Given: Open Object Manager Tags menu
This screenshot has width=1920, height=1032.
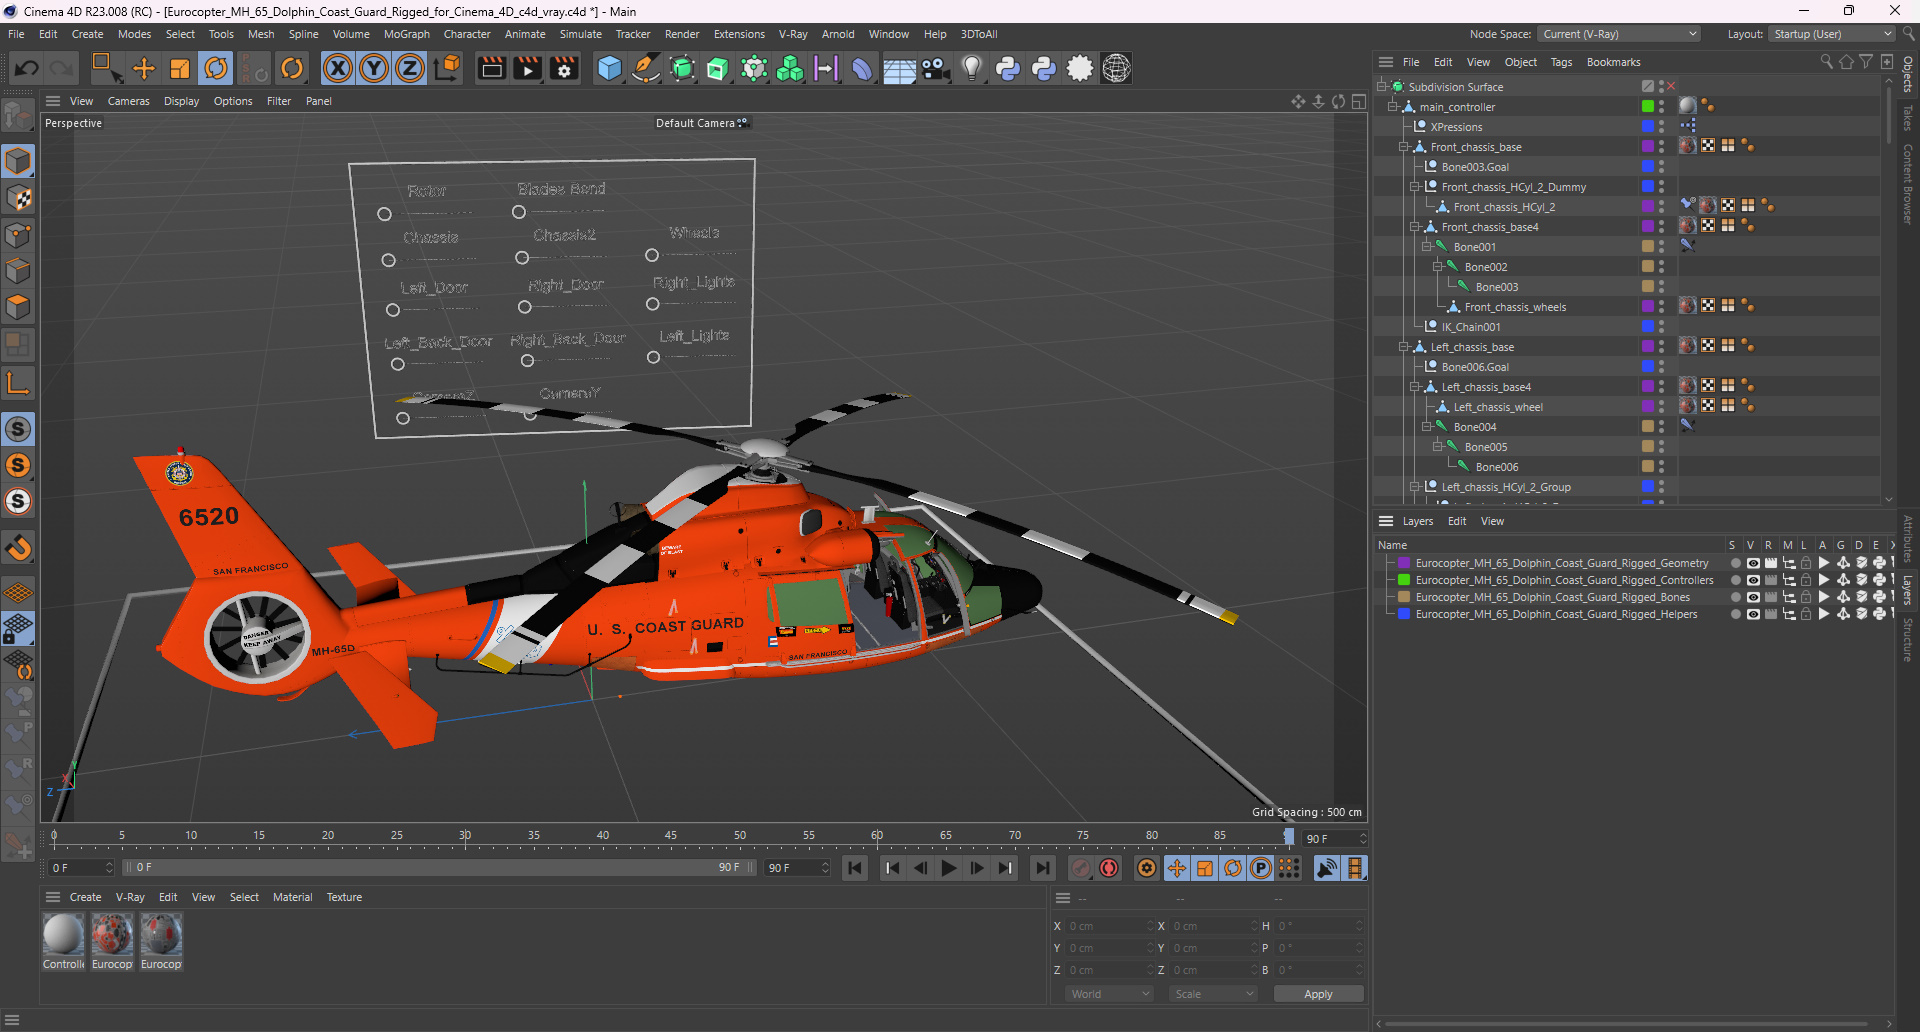Looking at the screenshot, I should click(x=1561, y=62).
